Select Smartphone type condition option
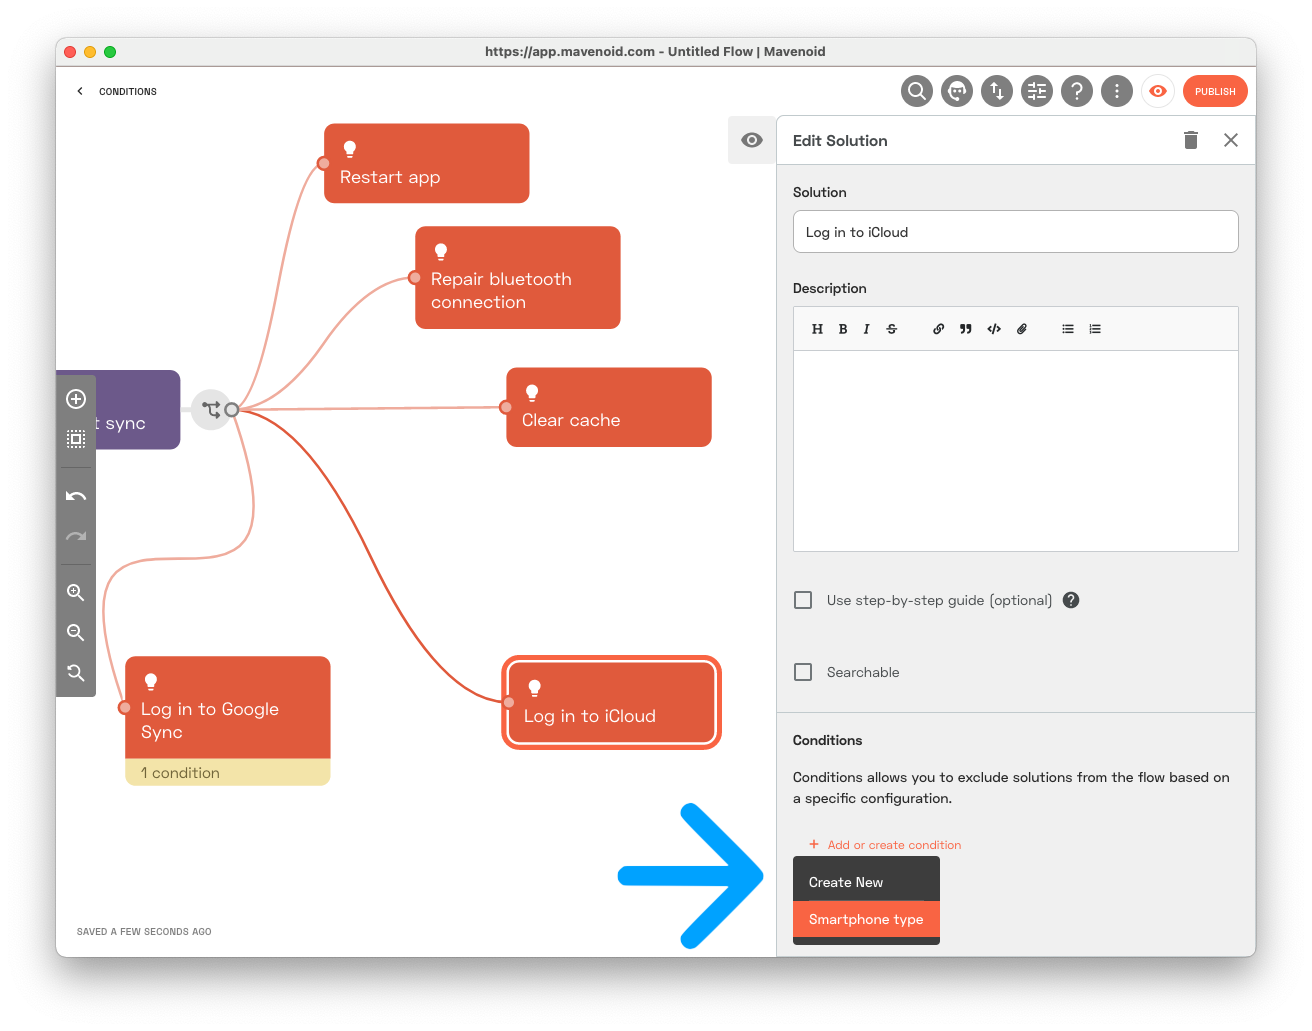 [x=865, y=920]
